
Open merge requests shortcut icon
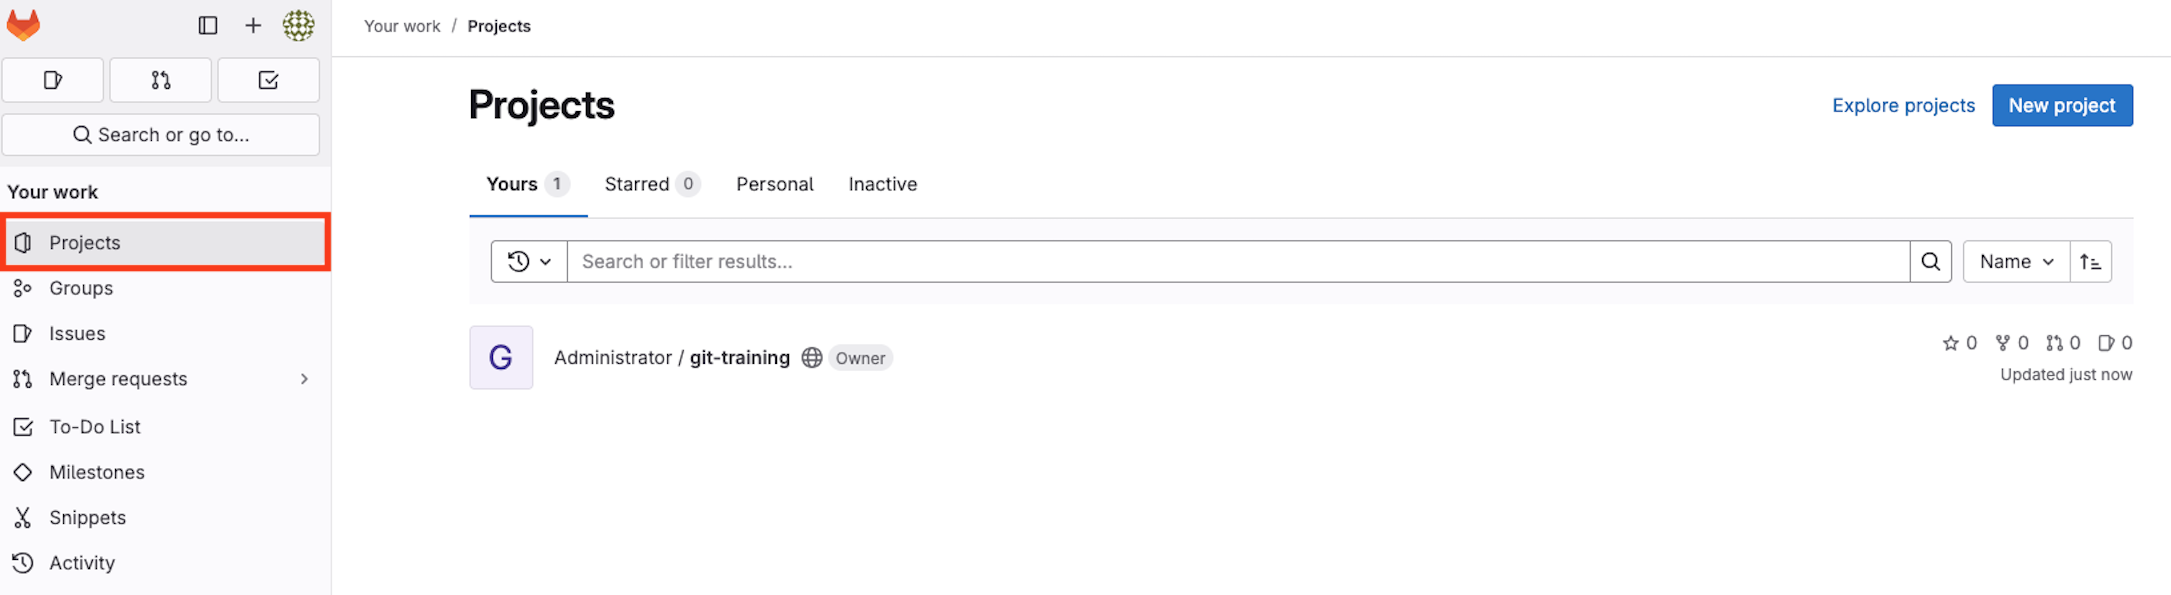click(x=160, y=80)
